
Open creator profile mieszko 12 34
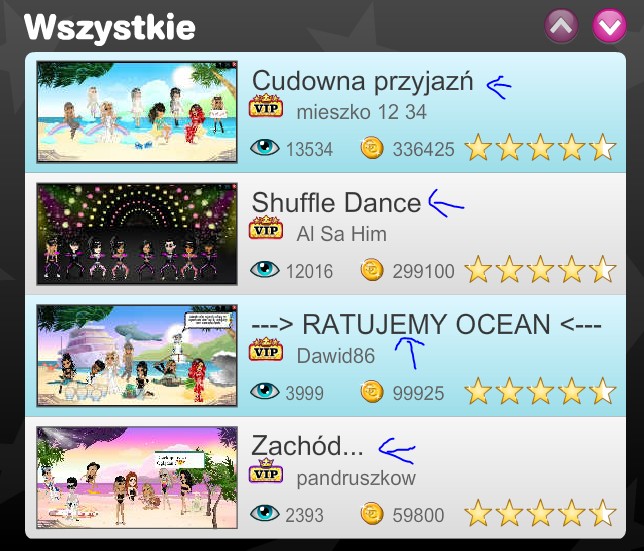pyautogui.click(x=361, y=112)
